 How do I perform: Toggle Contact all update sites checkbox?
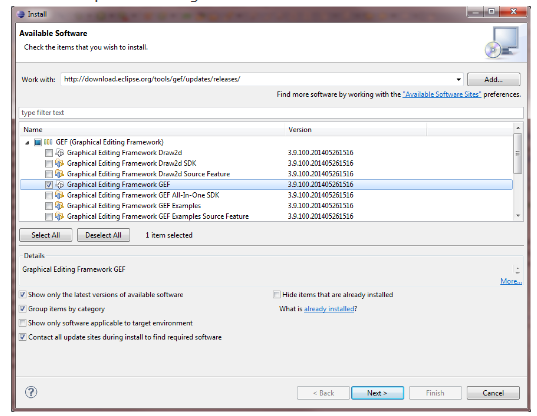tap(23, 337)
